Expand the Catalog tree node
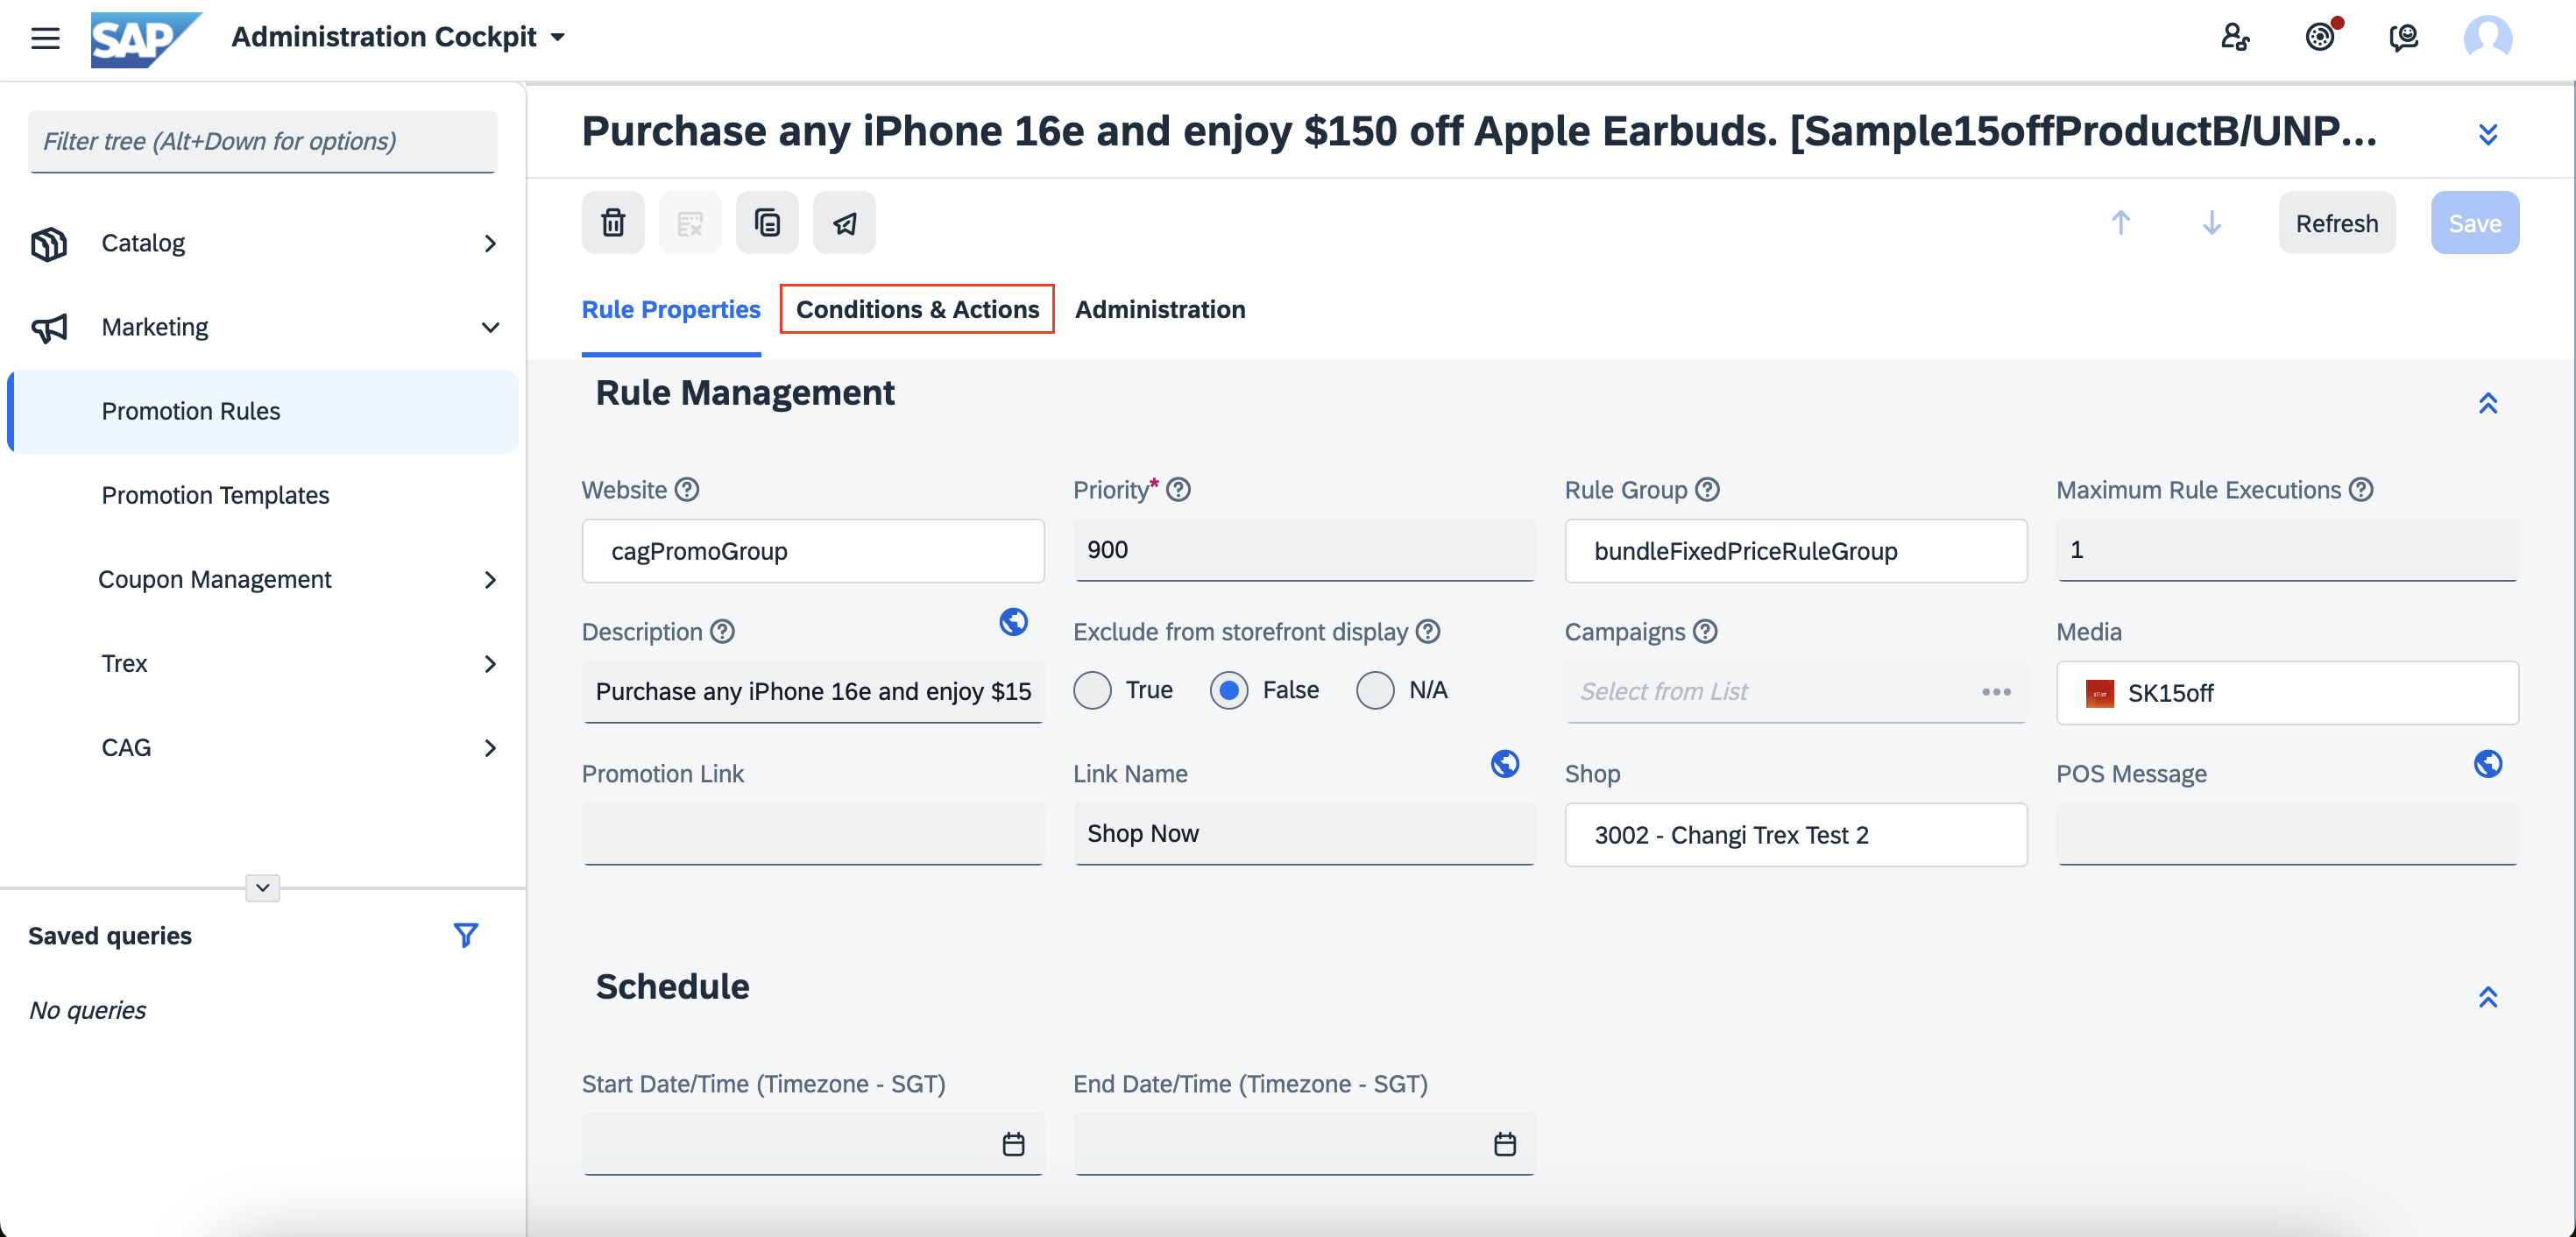 point(490,243)
